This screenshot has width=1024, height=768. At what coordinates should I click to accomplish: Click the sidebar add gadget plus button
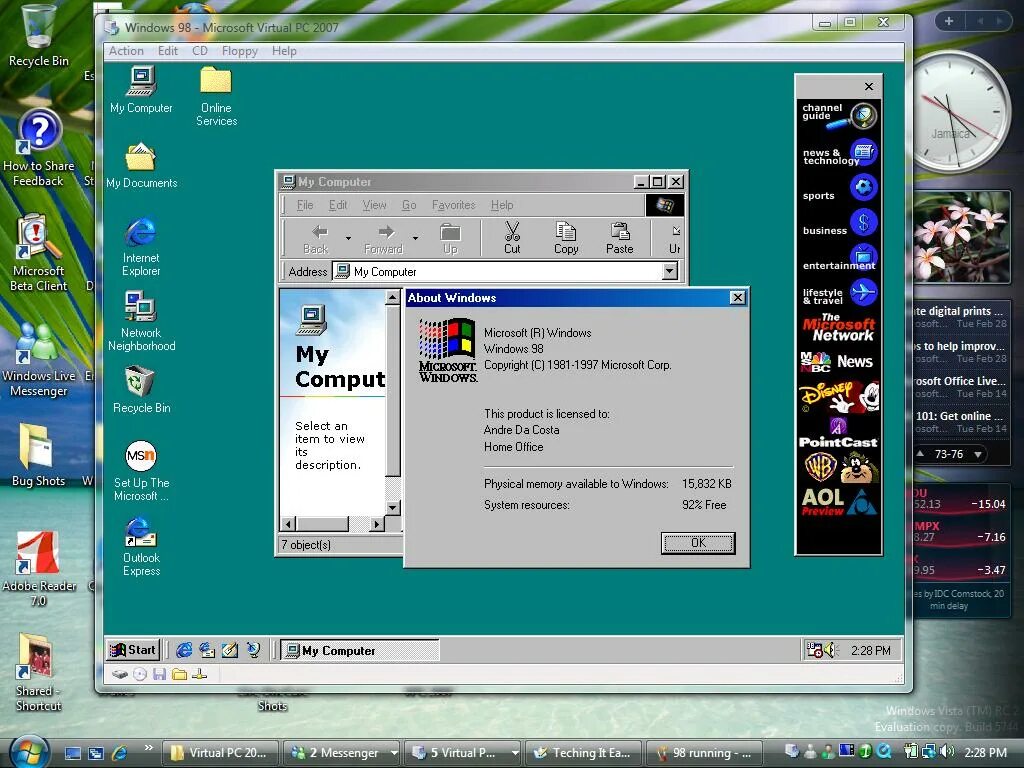click(x=949, y=21)
